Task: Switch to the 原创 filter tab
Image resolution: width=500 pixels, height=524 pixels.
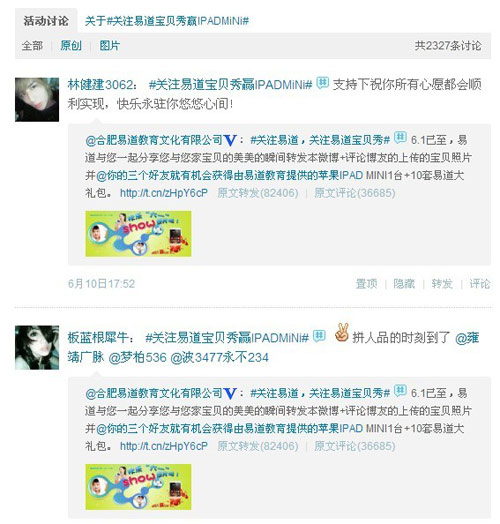Action: point(71,45)
